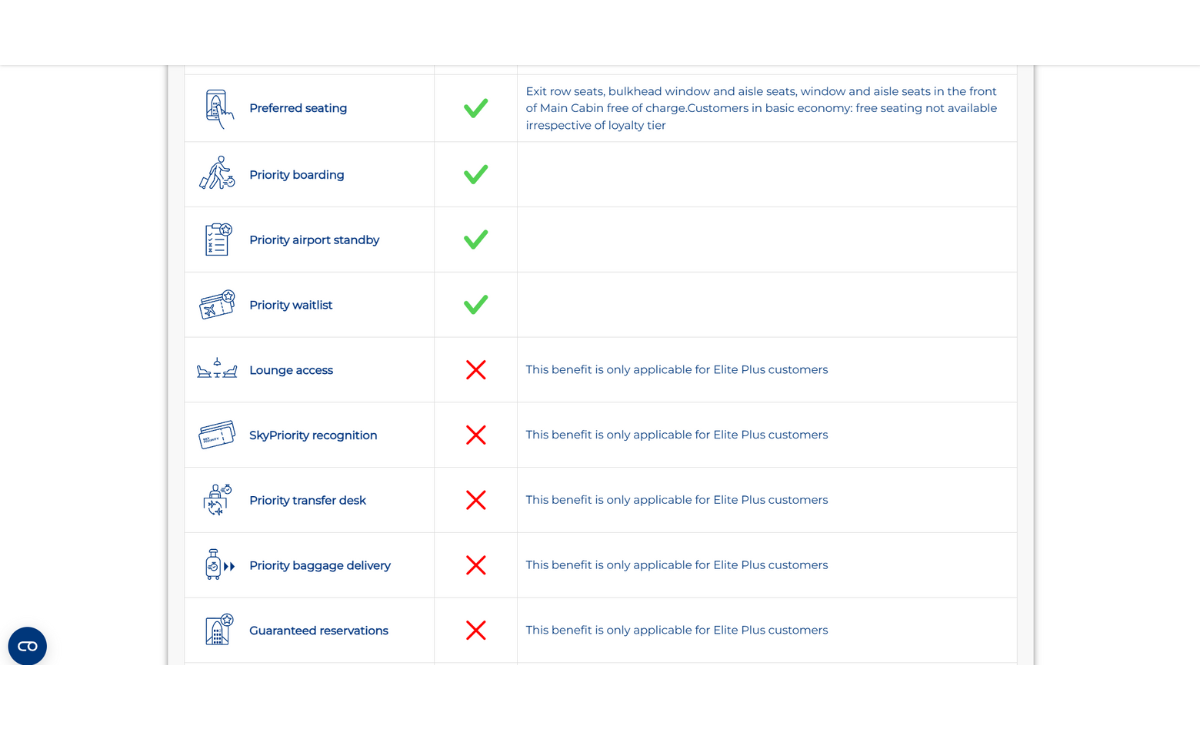Click Elite Plus note for Priority transfer desk
Image resolution: width=1200 pixels, height=750 pixels.
[x=677, y=500]
